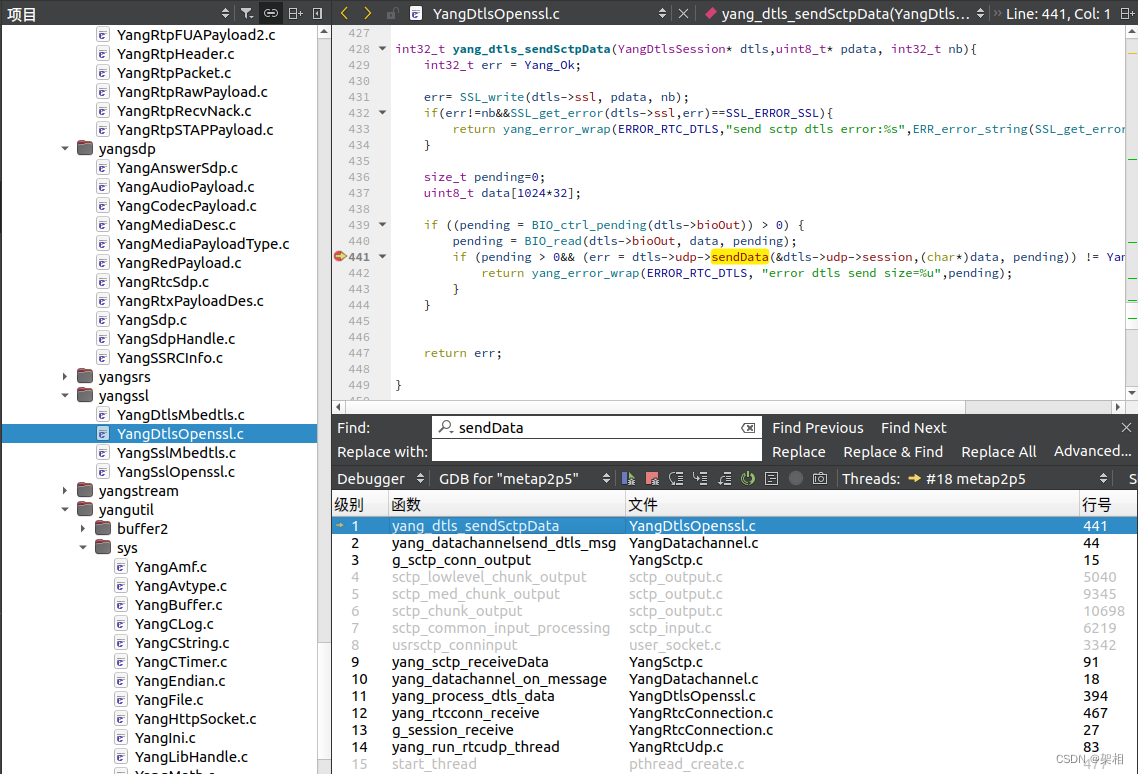This screenshot has height=774, width=1138.
Task: Open the breakpoints list icon in debugger toolbar
Action: pos(771,478)
